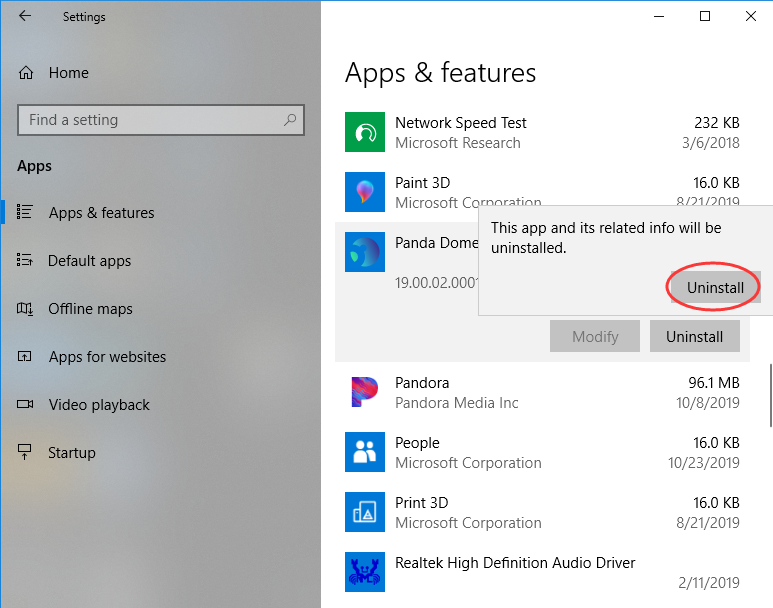Click the Paint 3D app icon
Screen dimensions: 773x608
[x=365, y=192]
